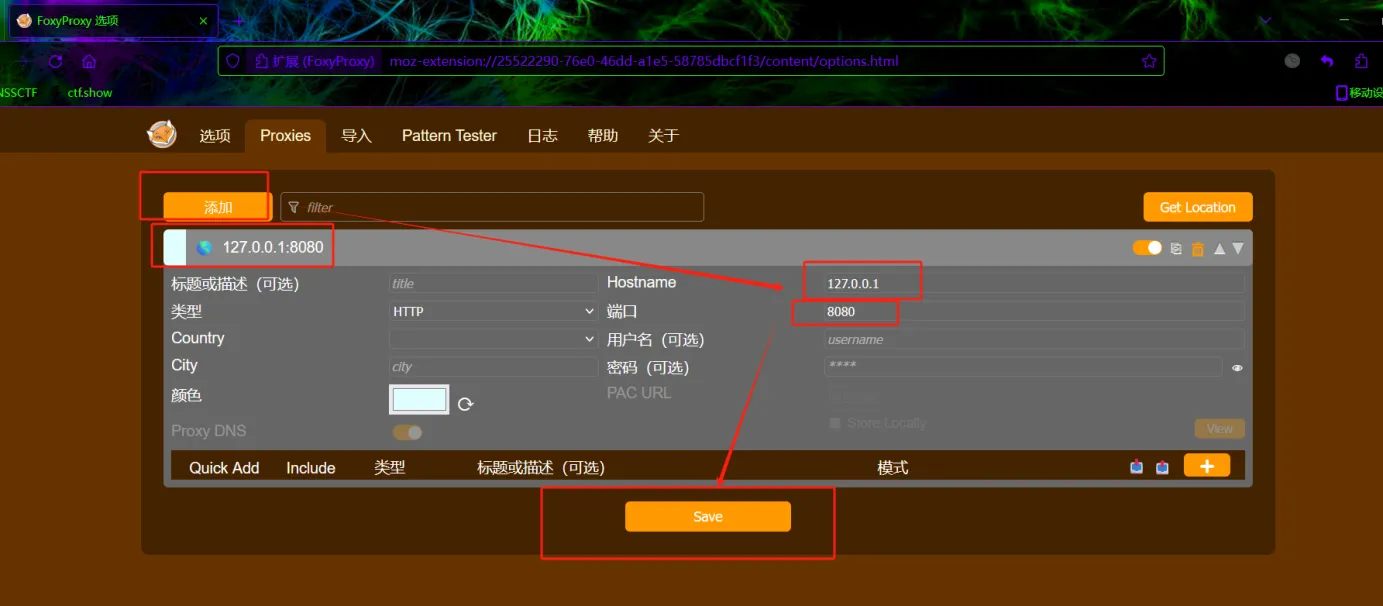The image size is (1383, 606).
Task: Open the ctf.show bookmark
Action: point(90,93)
